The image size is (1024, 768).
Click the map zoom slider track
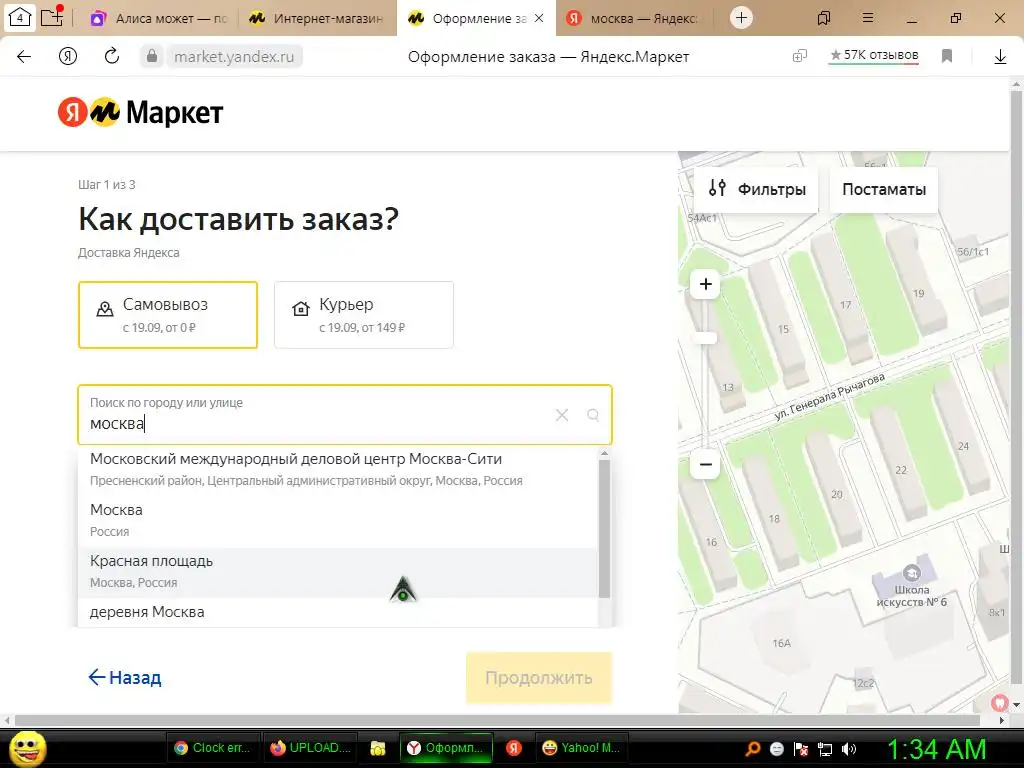[705, 374]
